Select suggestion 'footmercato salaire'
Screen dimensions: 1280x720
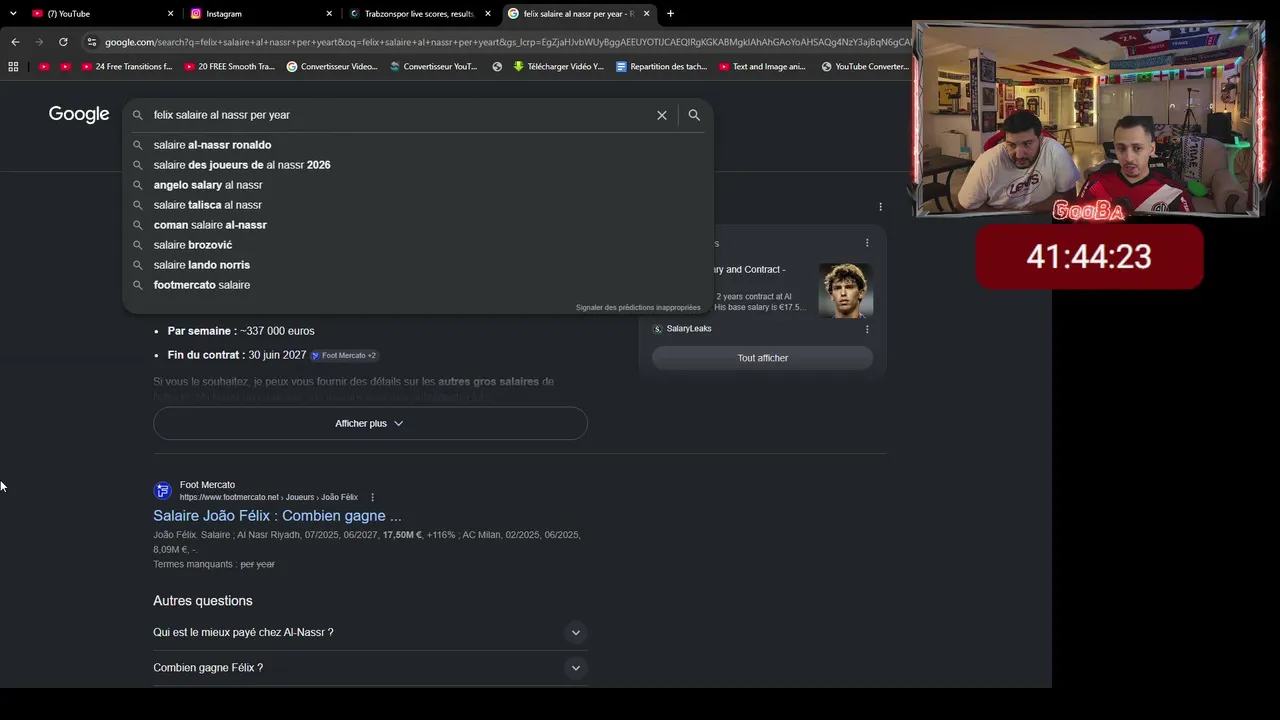tap(418, 285)
